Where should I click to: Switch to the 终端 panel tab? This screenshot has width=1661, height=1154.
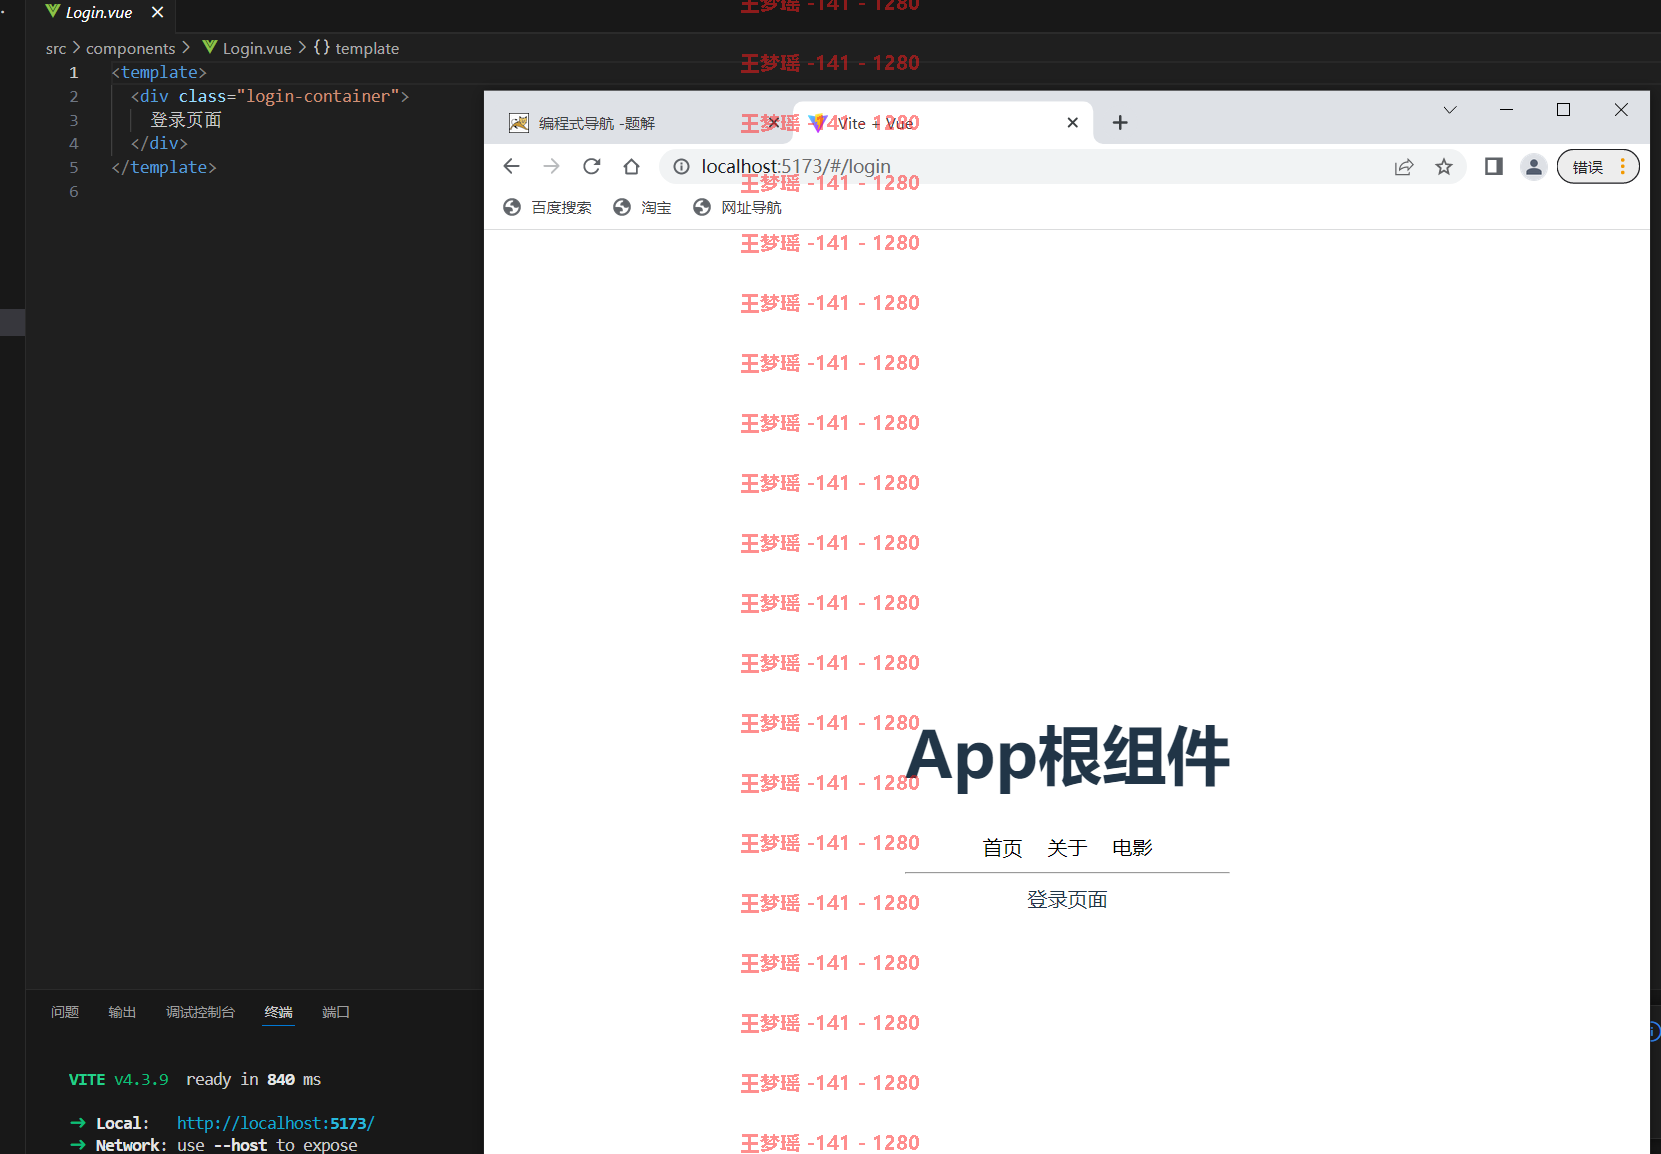278,1012
